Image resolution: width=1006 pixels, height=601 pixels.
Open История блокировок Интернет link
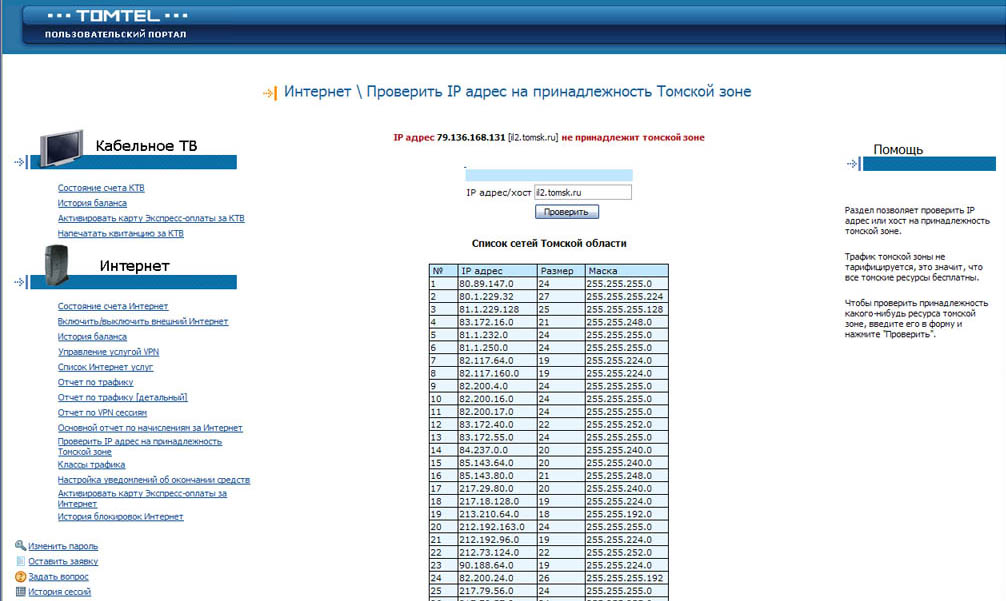point(120,517)
